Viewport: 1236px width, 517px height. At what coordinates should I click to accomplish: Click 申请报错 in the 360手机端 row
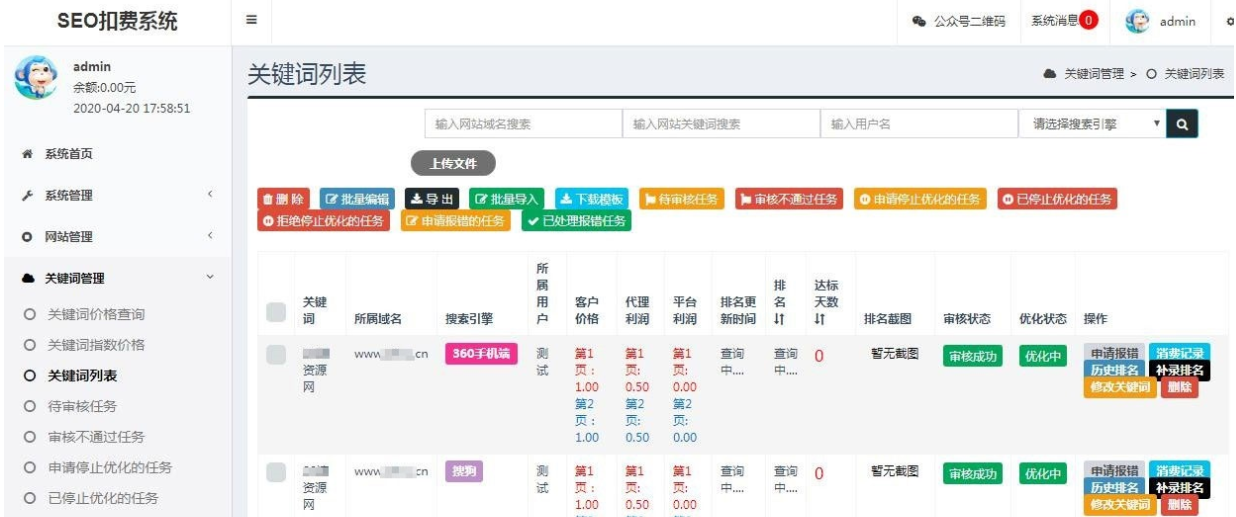pos(1115,353)
